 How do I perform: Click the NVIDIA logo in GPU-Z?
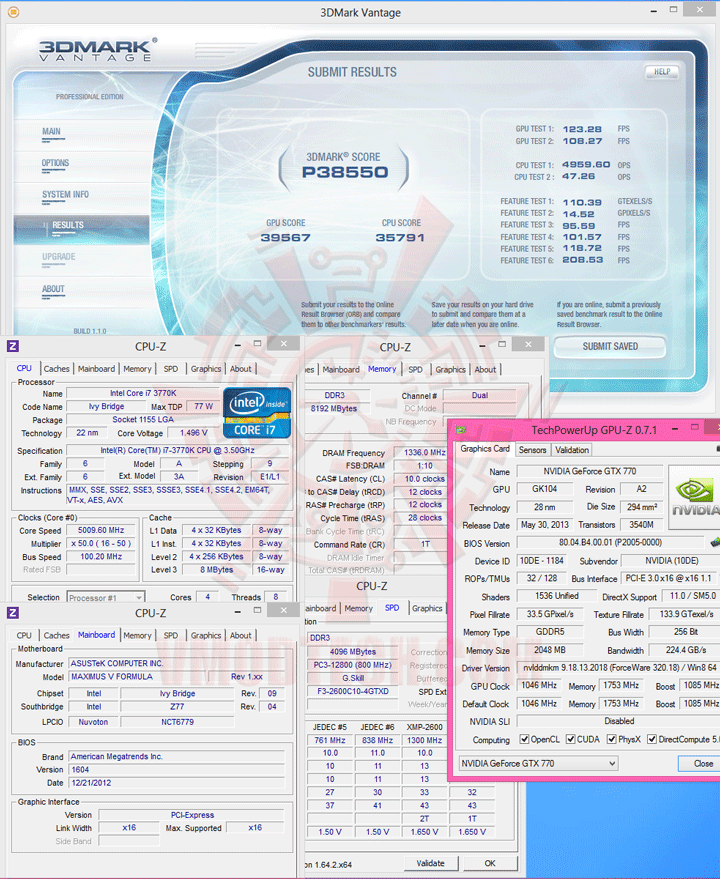point(694,497)
